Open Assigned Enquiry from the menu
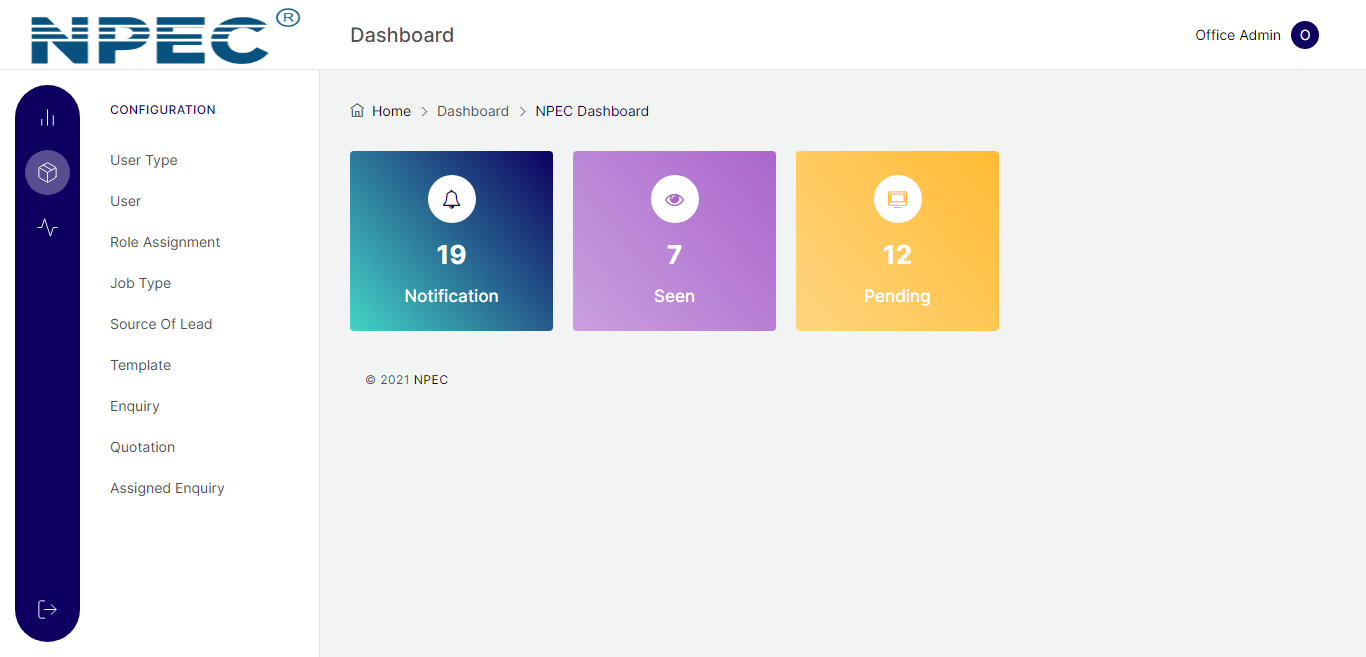1366x657 pixels. 167,488
